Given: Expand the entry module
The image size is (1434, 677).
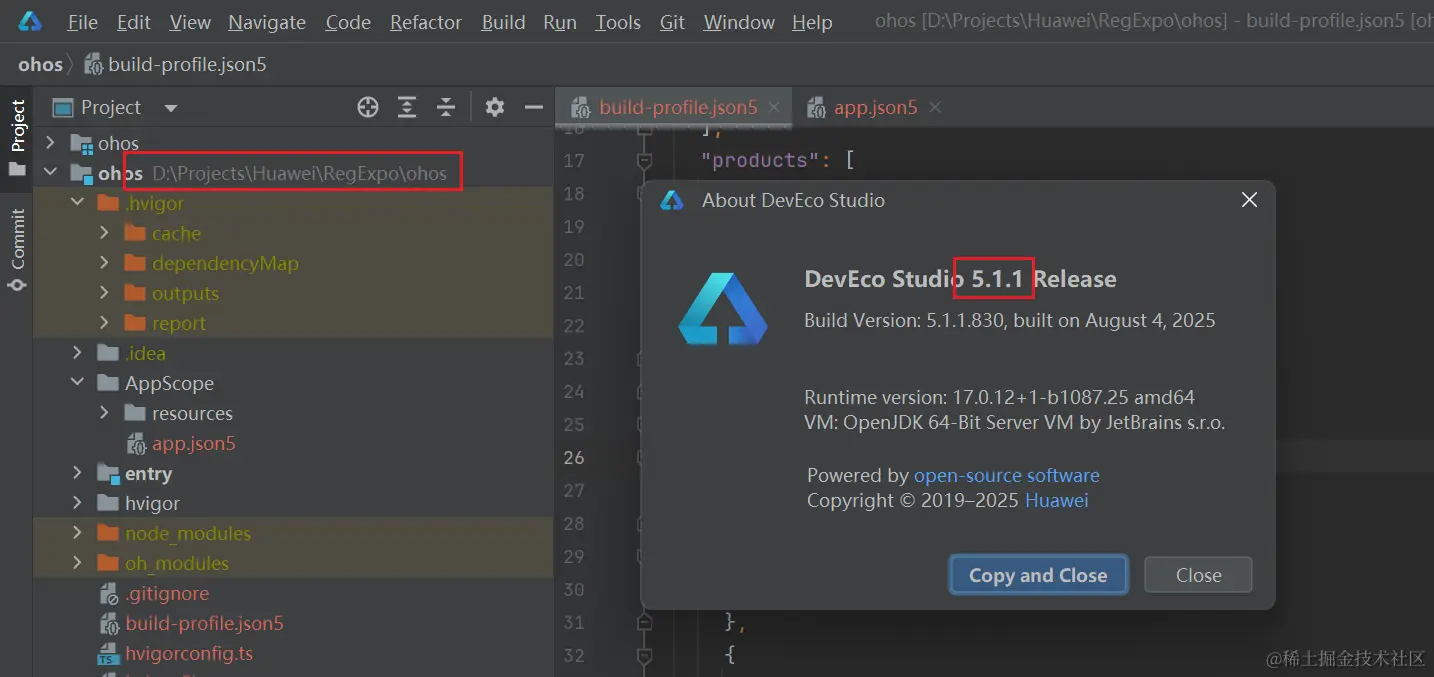Looking at the screenshot, I should point(77,473).
